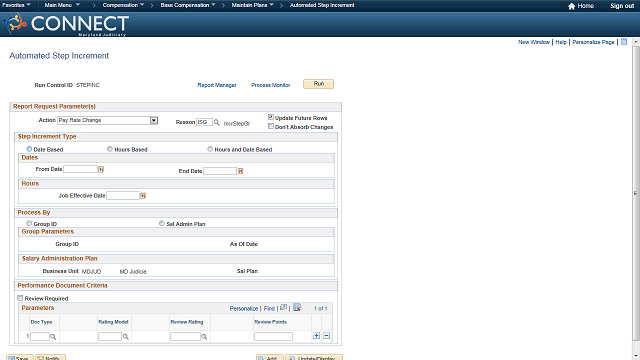Expand Compensation breadcrumb menu
Image resolution: width=640 pixels, height=360 pixels.
pos(123,5)
